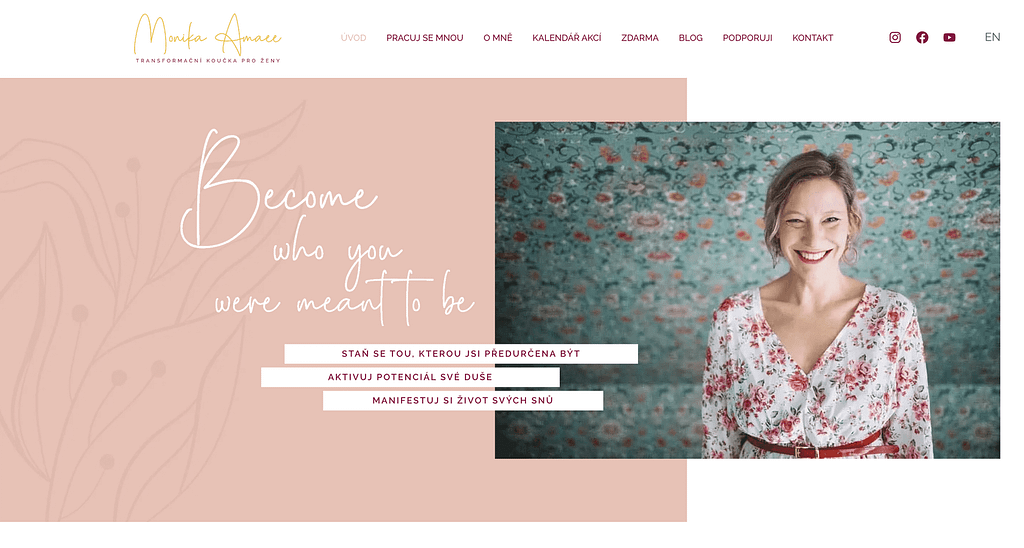Click the 'STAŇ SE TOU, KTEROU JSI PŘEDURČENA BÝT' banner
Viewport: 1024px width, 548px height.
pyautogui.click(x=461, y=353)
